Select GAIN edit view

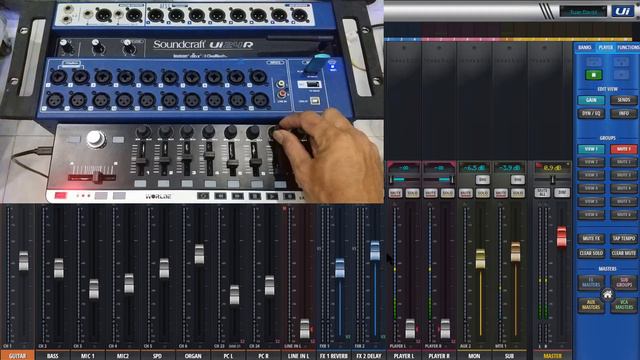(591, 100)
